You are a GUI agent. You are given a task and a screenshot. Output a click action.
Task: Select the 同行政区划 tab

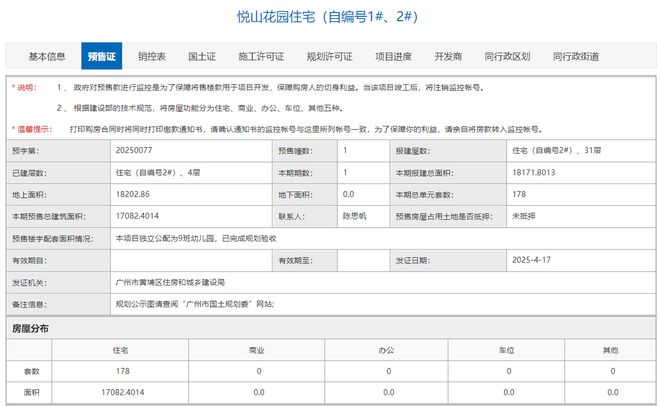pyautogui.click(x=507, y=56)
